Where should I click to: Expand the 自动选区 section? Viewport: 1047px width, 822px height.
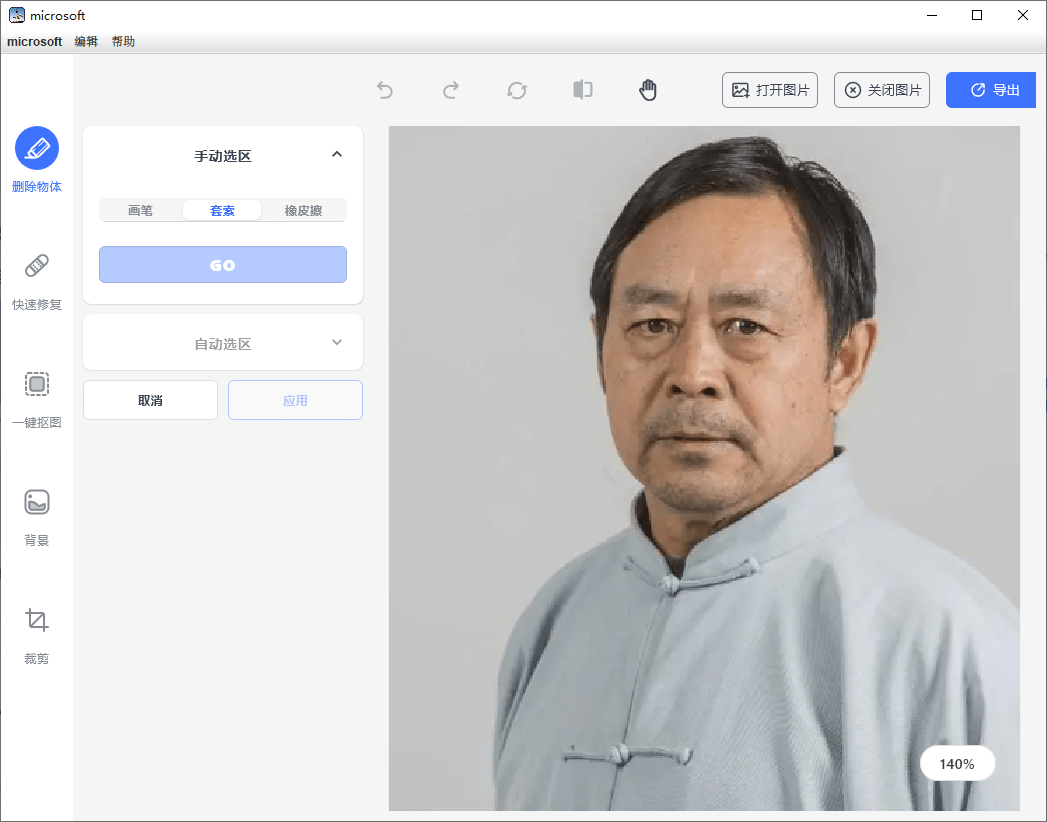222,342
